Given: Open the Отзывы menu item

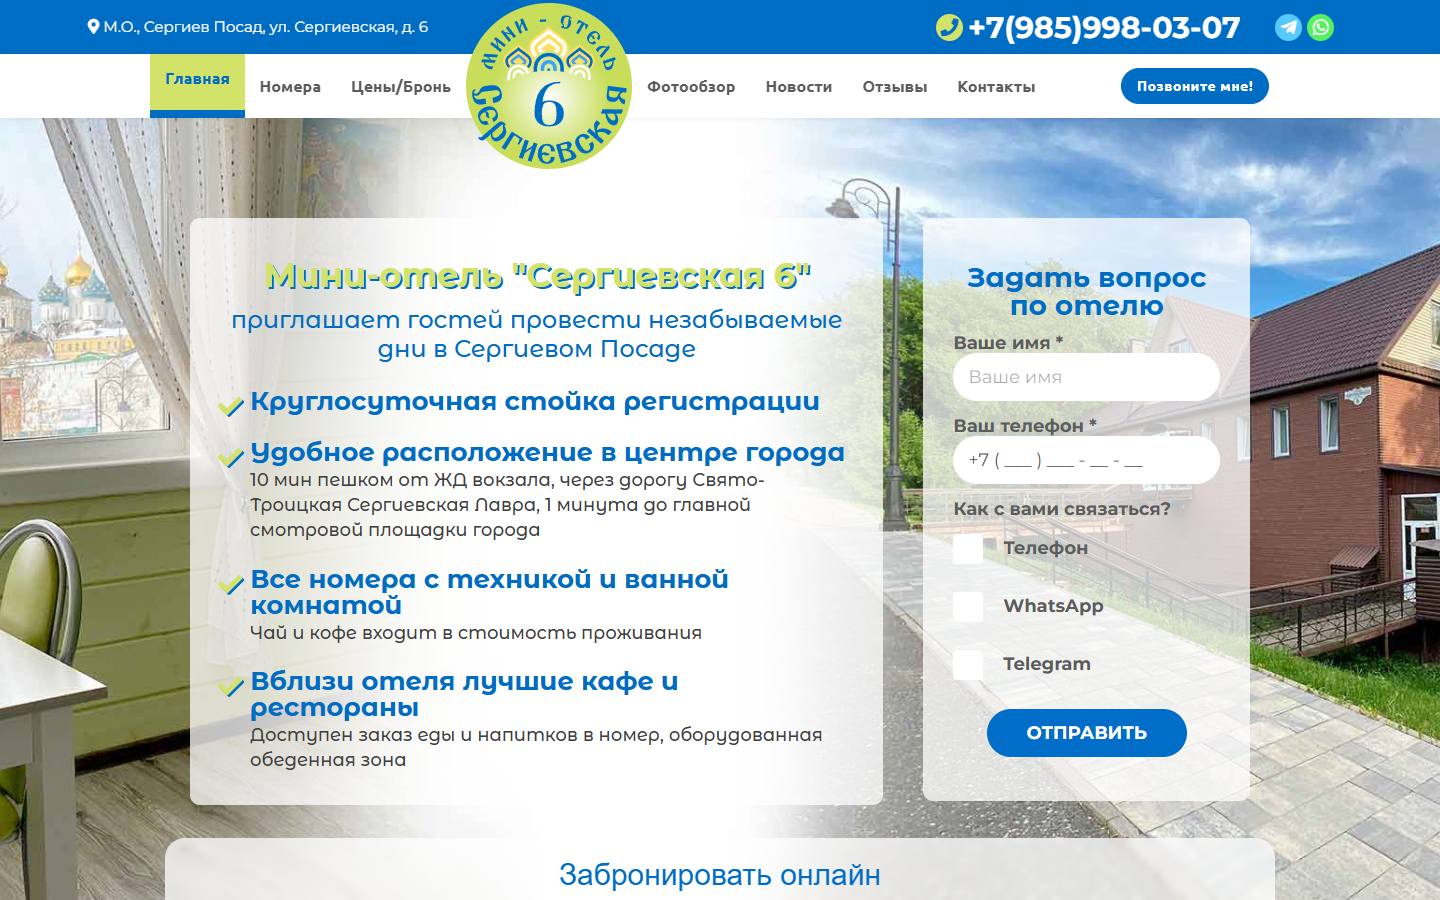Looking at the screenshot, I should pos(895,86).
